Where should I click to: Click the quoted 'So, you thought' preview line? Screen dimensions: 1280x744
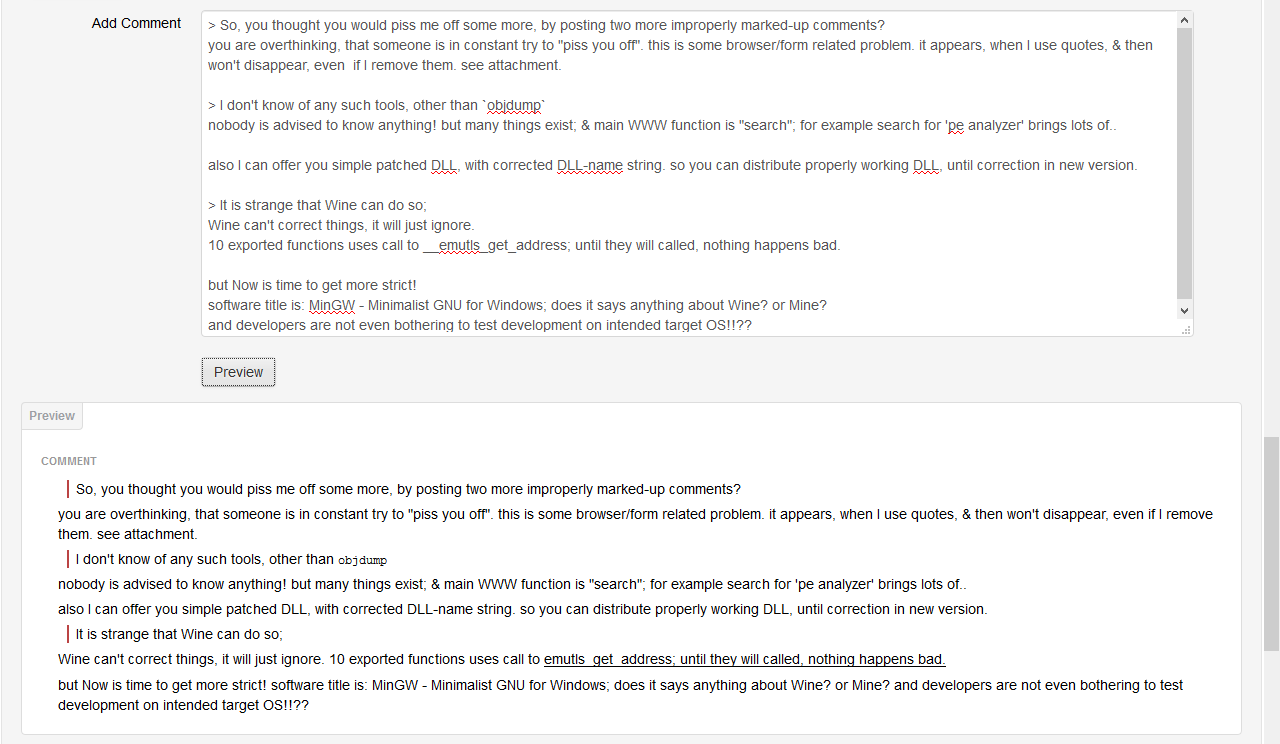point(408,489)
